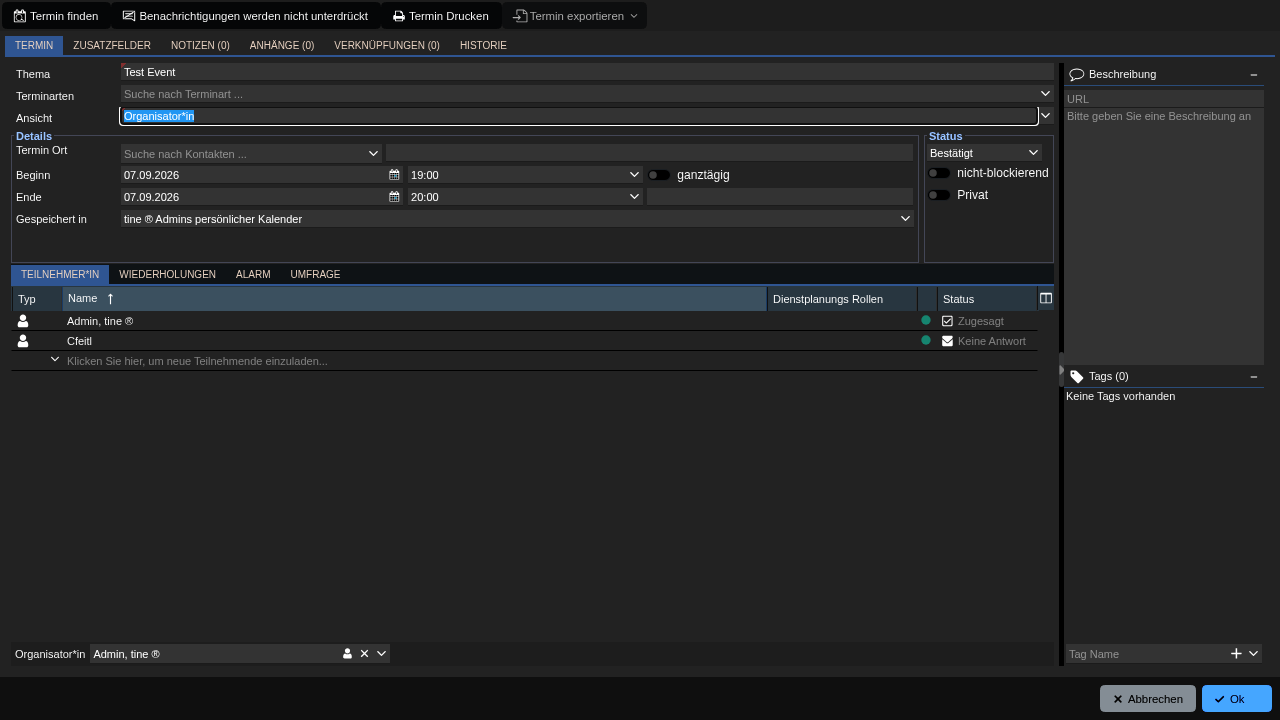
Task: Expand the Termin Ort contact dropdown
Action: (x=374, y=153)
